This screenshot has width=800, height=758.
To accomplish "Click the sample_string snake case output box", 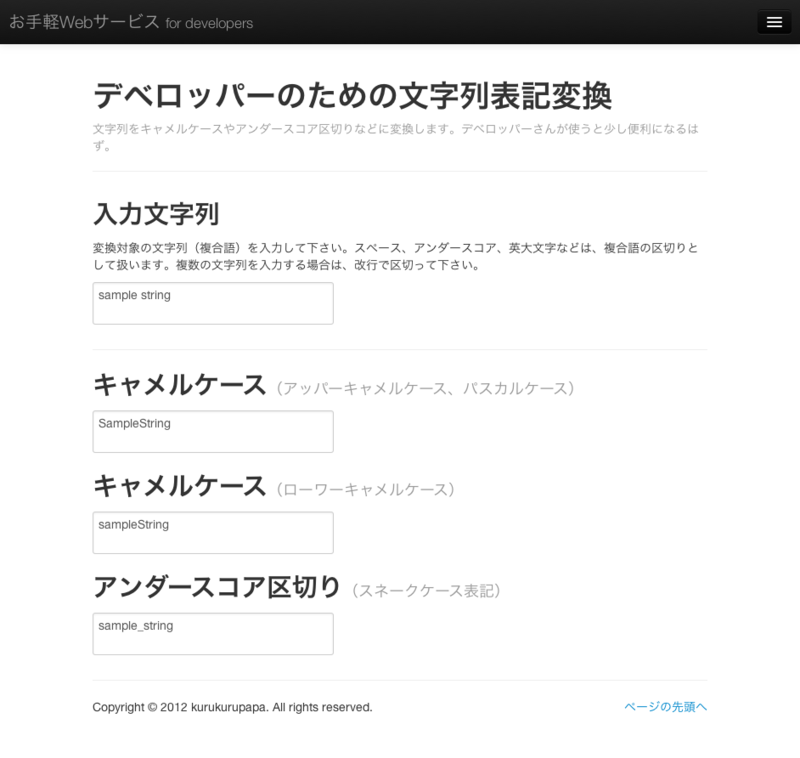I will [x=212, y=633].
